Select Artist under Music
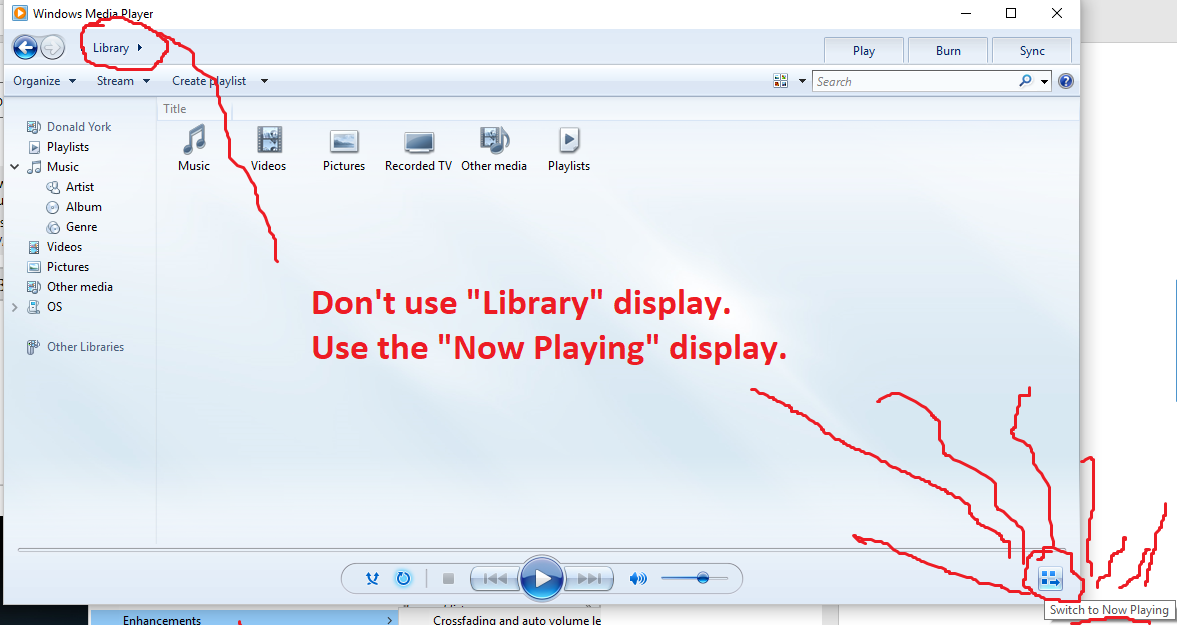The height and width of the screenshot is (625, 1177). (x=80, y=187)
